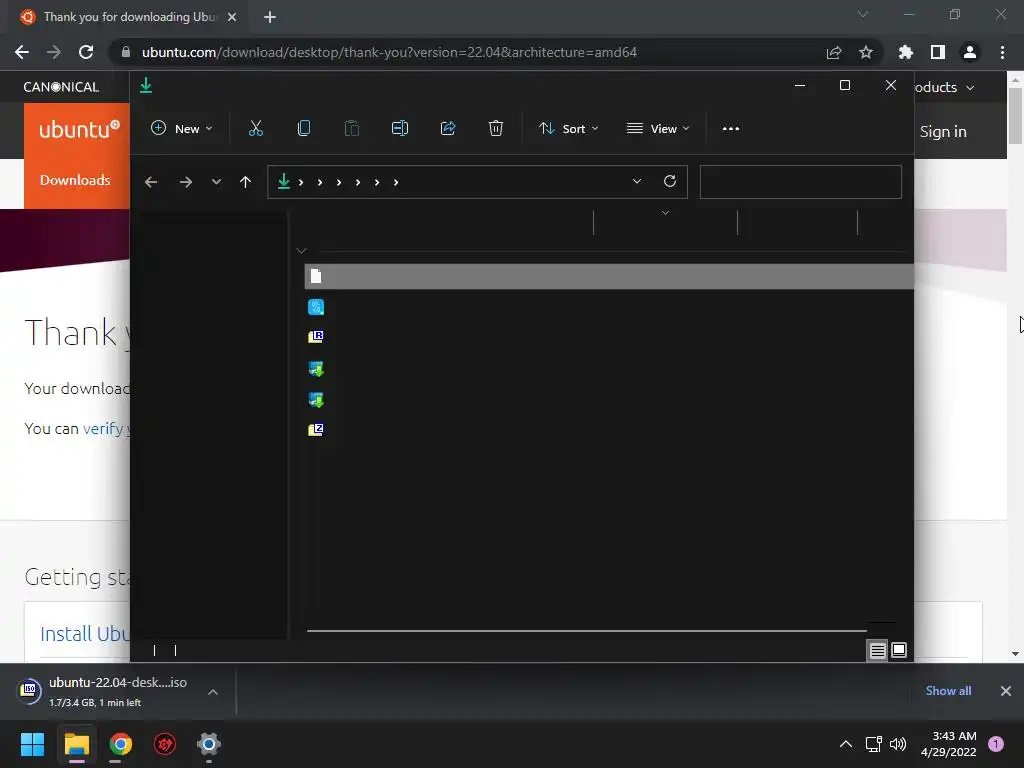Go up one folder level in Explorer

(246, 182)
